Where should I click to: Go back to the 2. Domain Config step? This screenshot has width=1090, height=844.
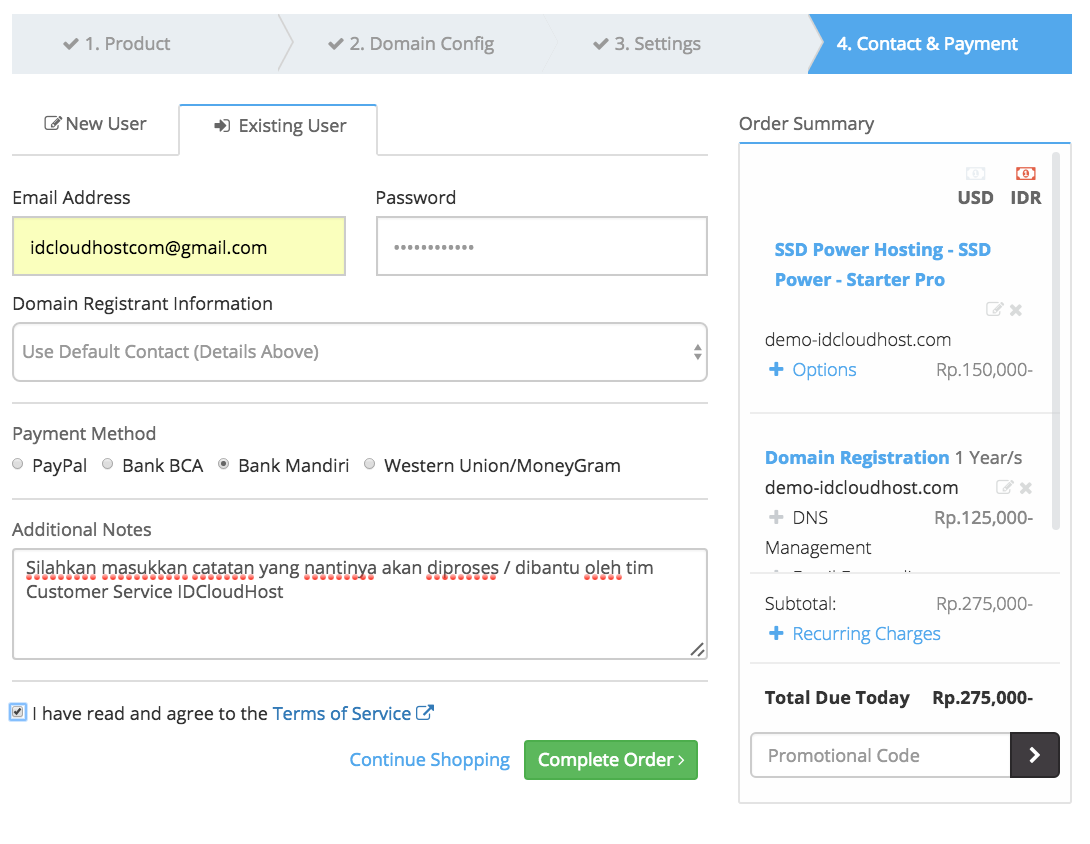click(x=411, y=43)
